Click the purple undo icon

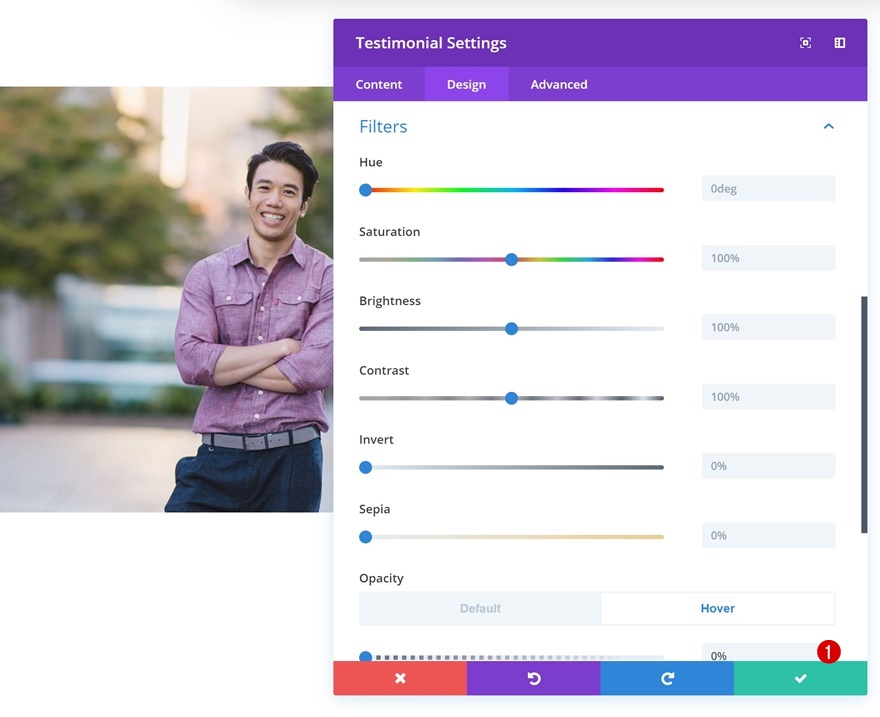click(x=533, y=678)
